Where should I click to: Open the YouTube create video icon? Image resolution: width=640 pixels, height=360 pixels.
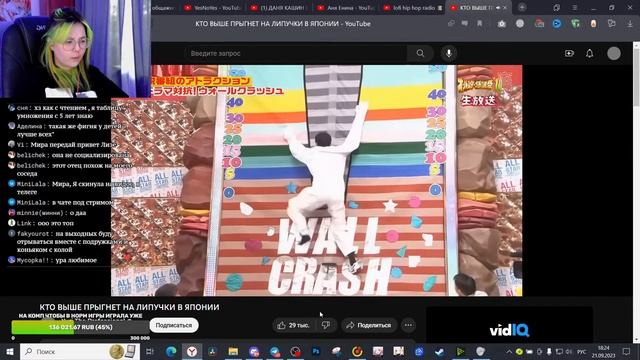pos(569,53)
